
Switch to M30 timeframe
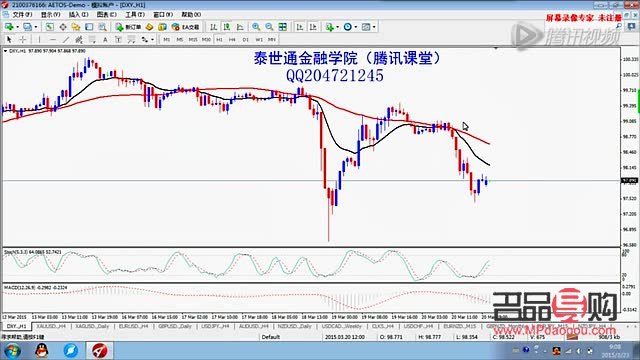pos(206,40)
